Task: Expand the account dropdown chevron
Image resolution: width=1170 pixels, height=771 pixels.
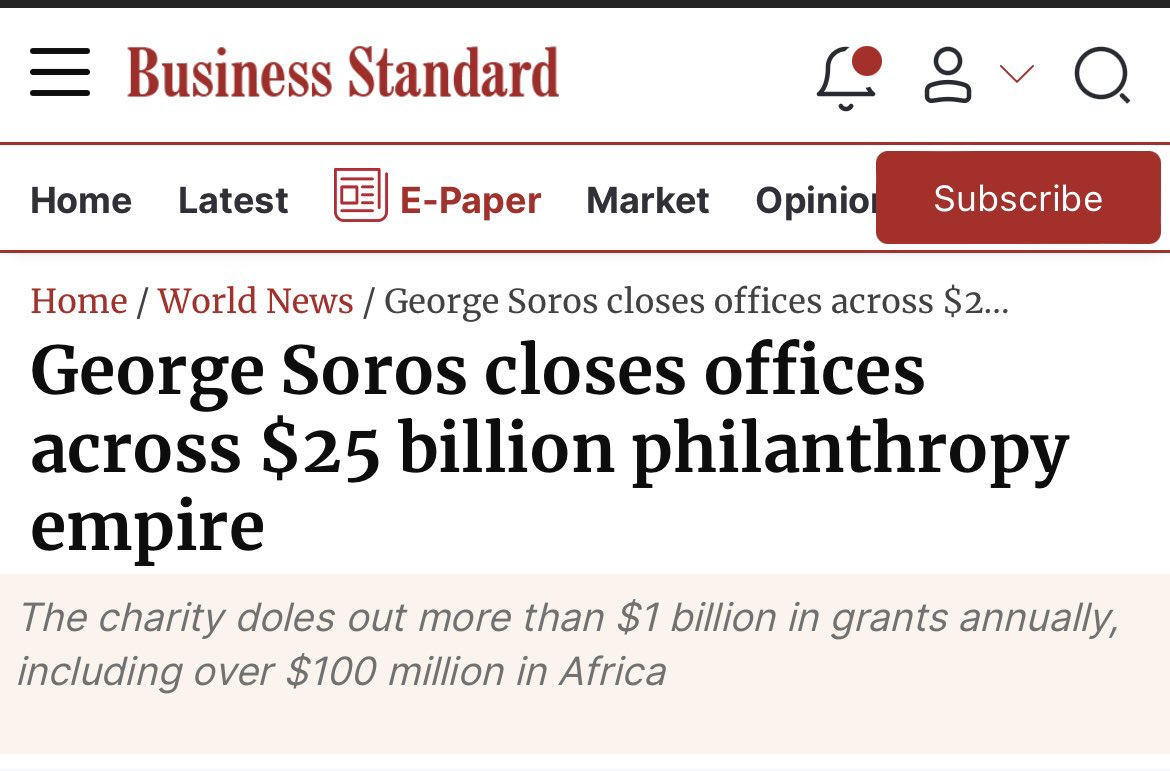Action: (1016, 74)
